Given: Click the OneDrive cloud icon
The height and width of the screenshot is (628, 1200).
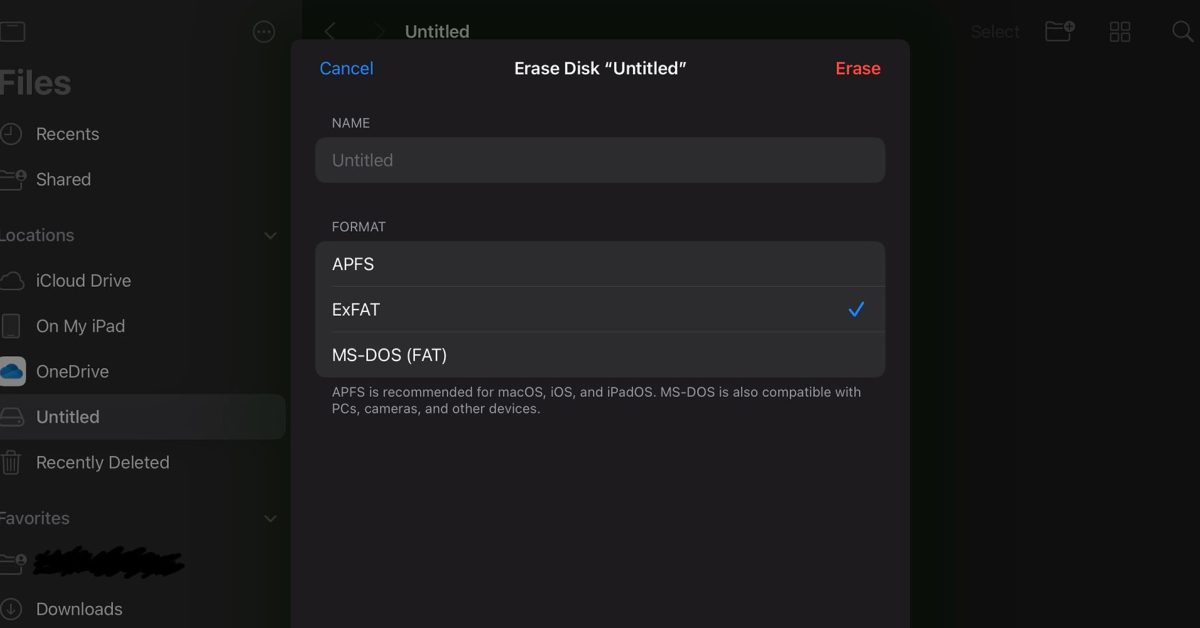Looking at the screenshot, I should point(12,372).
